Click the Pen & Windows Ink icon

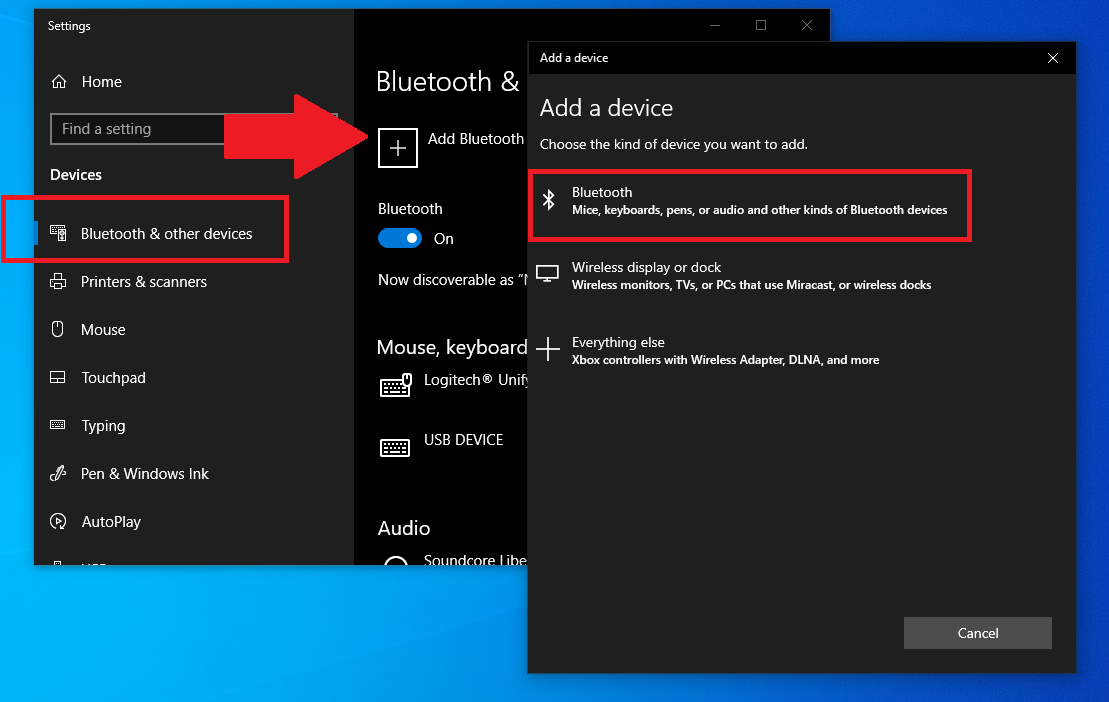pyautogui.click(x=60, y=473)
